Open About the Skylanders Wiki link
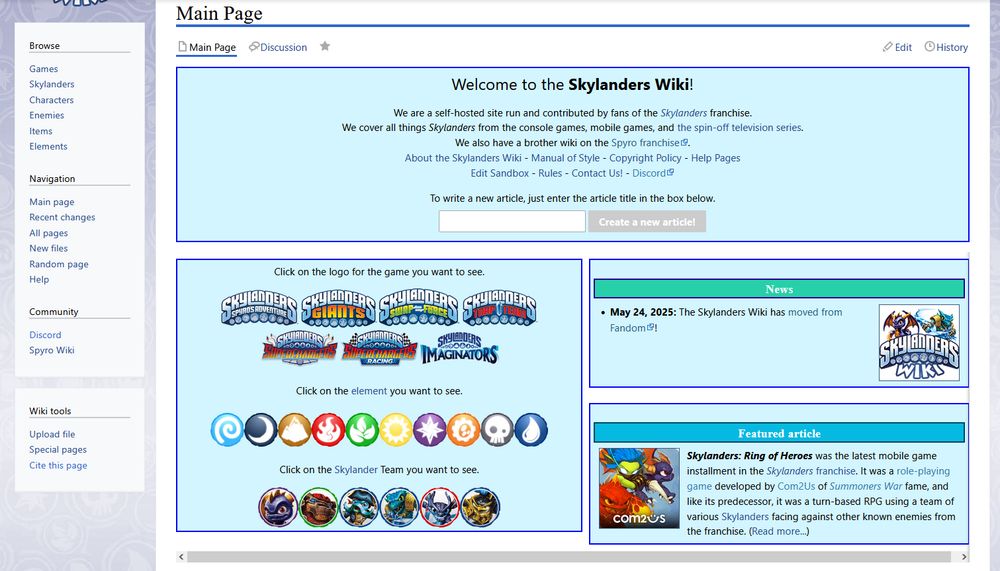This screenshot has height=571, width=1000. pos(463,158)
